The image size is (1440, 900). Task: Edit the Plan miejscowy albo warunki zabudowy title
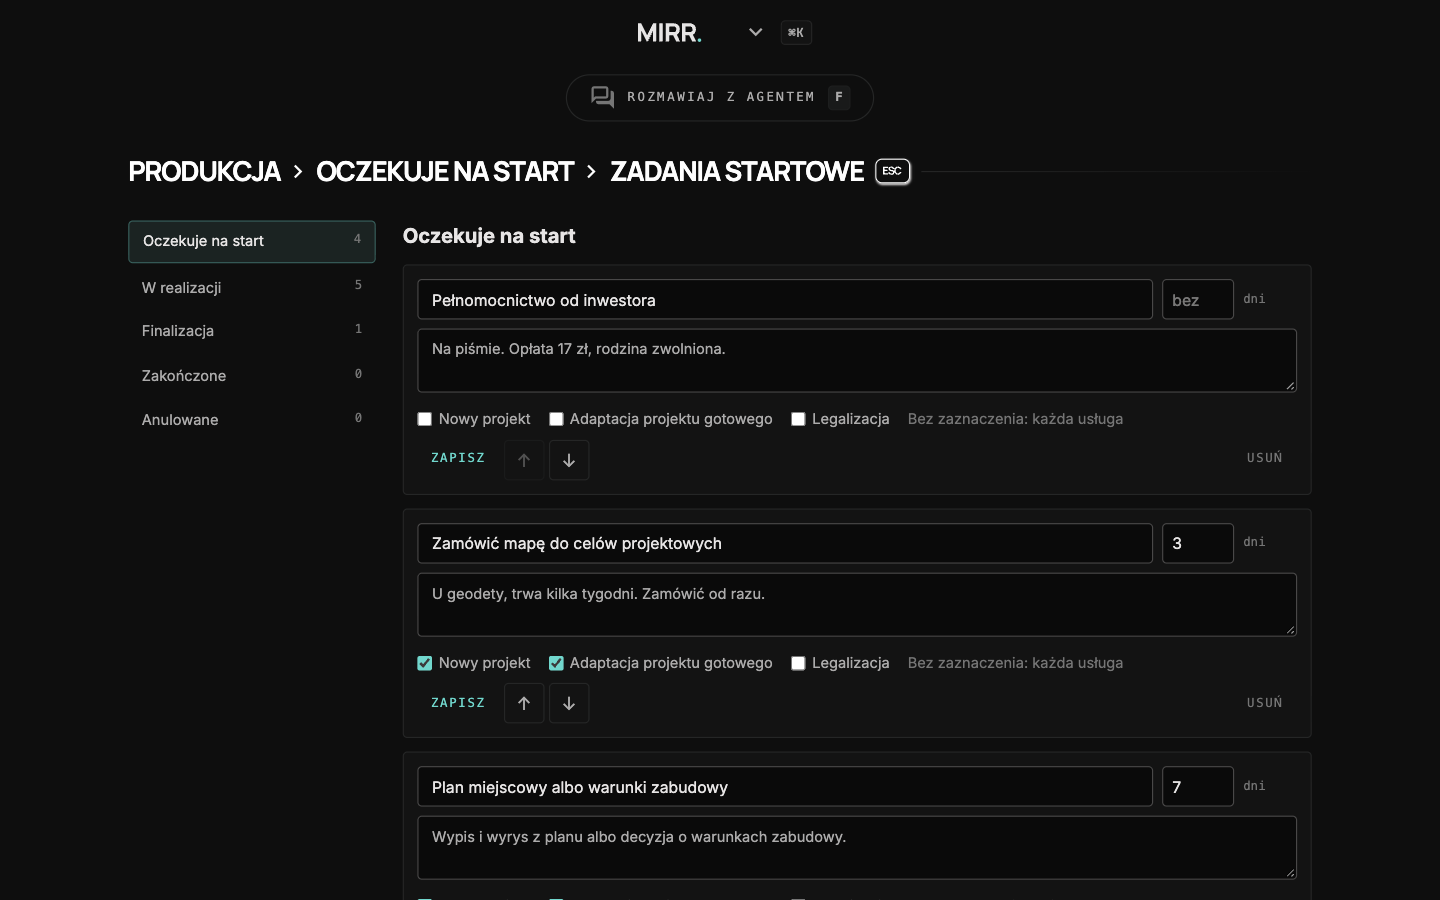(785, 787)
